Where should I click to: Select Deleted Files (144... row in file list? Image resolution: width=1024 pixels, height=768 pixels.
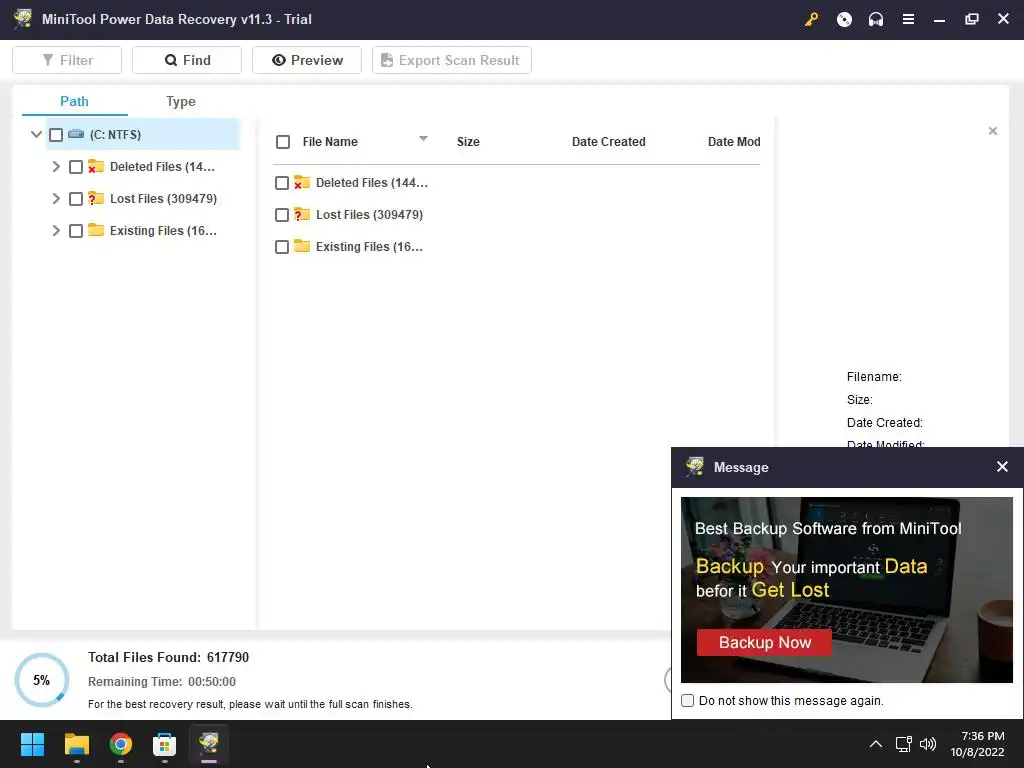[372, 183]
